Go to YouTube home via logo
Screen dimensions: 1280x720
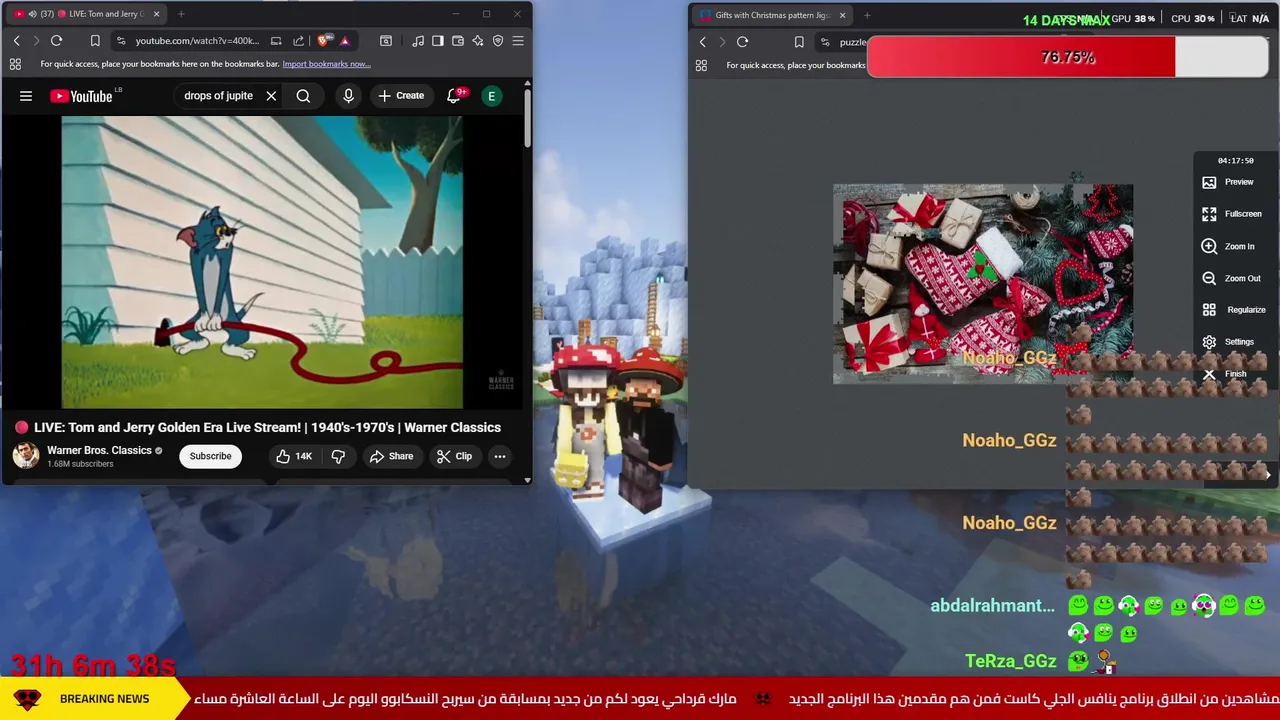click(82, 96)
